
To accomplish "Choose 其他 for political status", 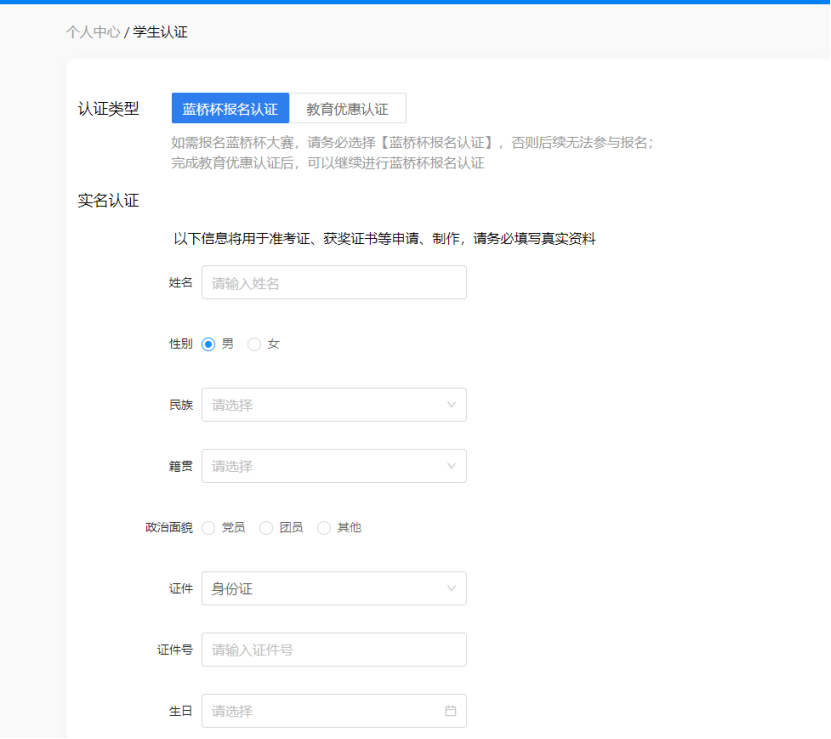I will (324, 528).
